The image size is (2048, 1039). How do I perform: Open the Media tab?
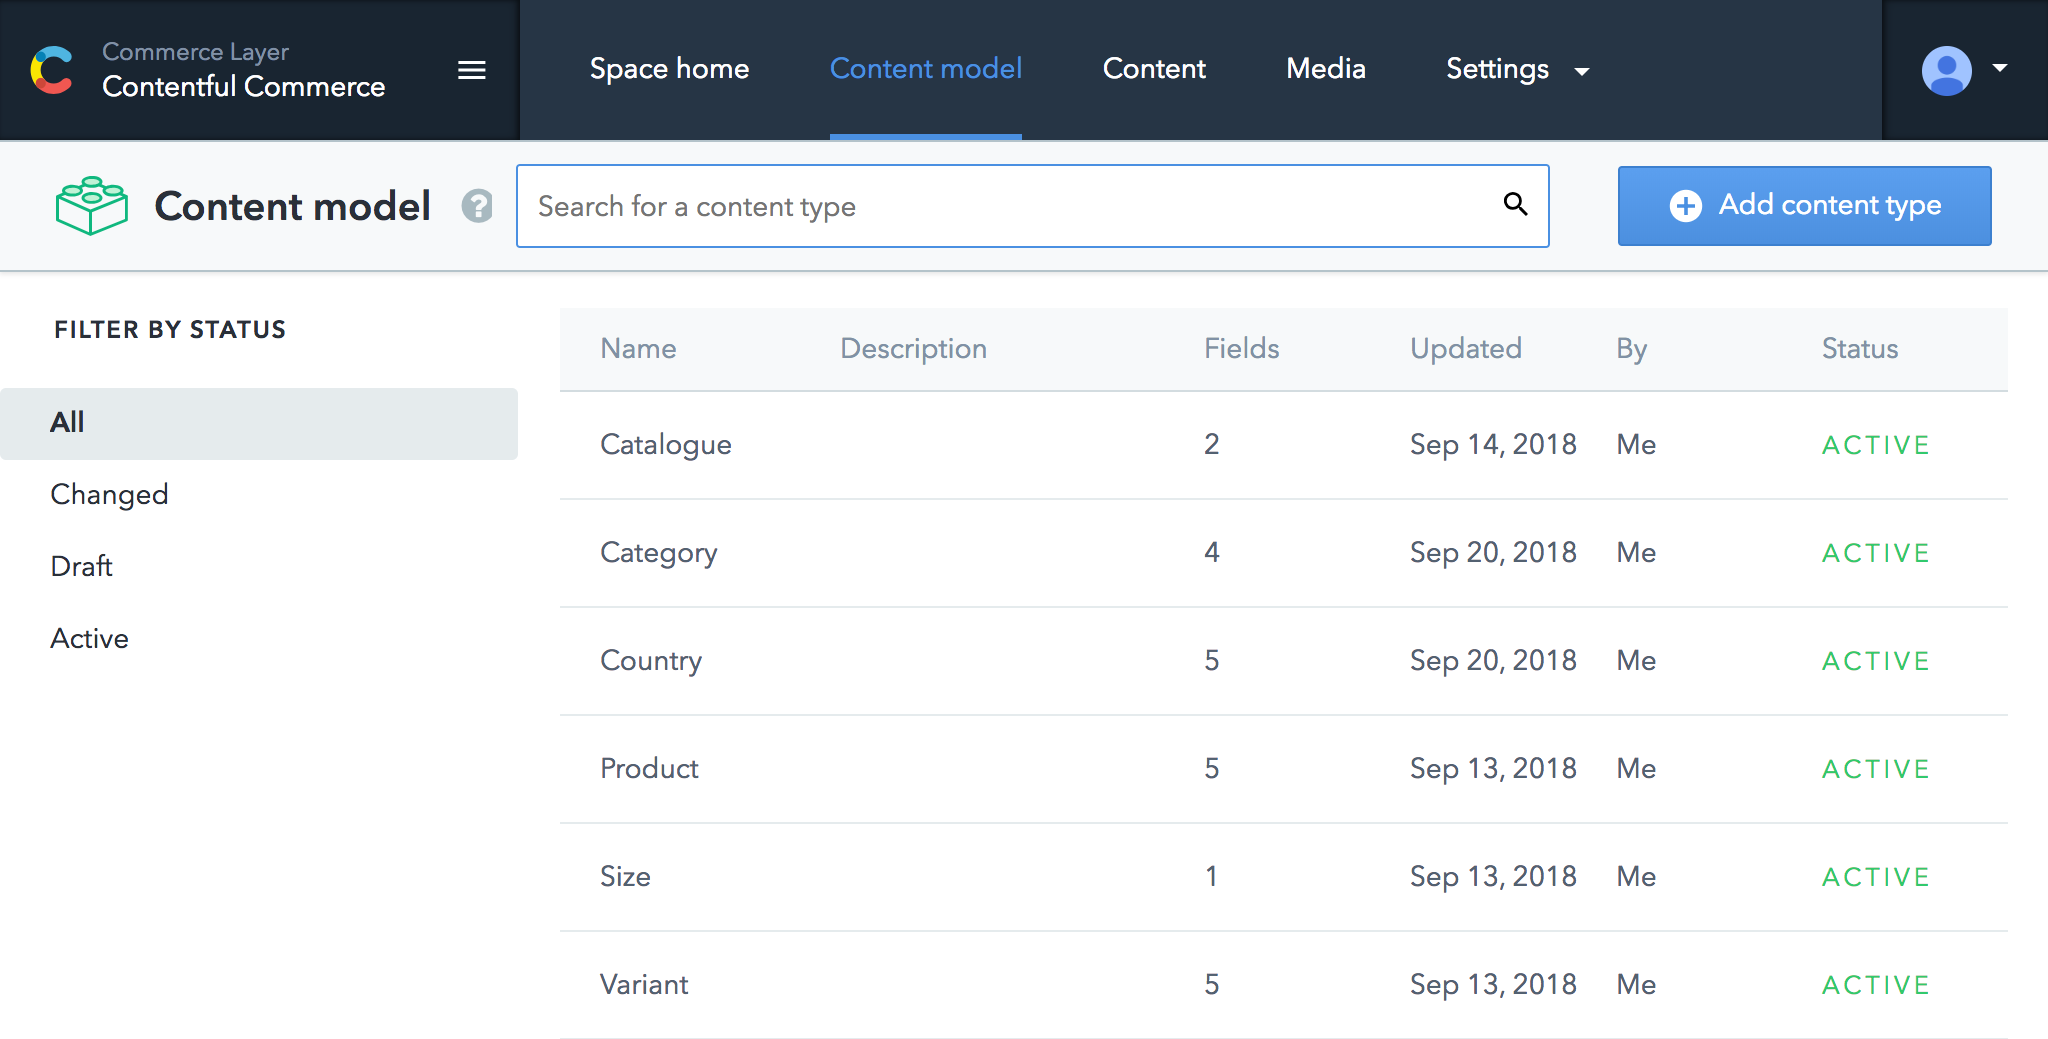(1326, 69)
